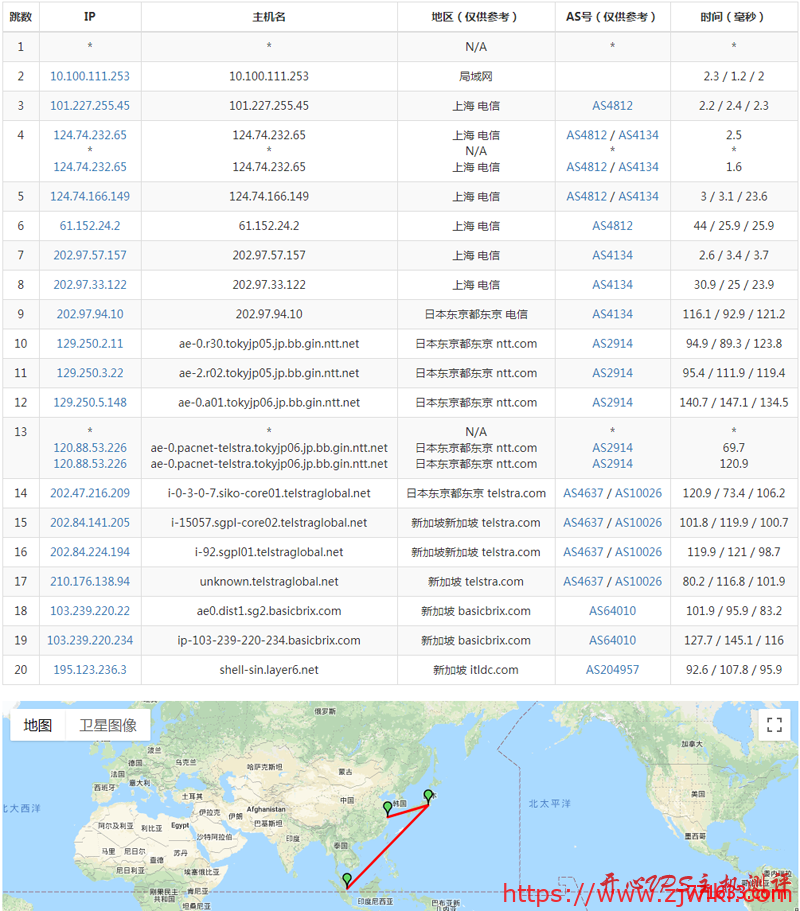Click the 210.176.138.94 IP link
This screenshot has height=911, width=800.
(90, 581)
